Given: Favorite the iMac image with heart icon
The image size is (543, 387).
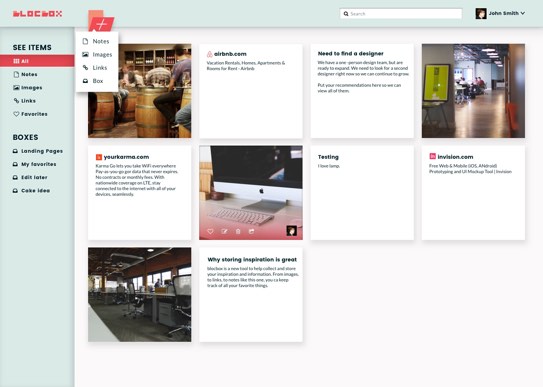Looking at the screenshot, I should tap(210, 231).
